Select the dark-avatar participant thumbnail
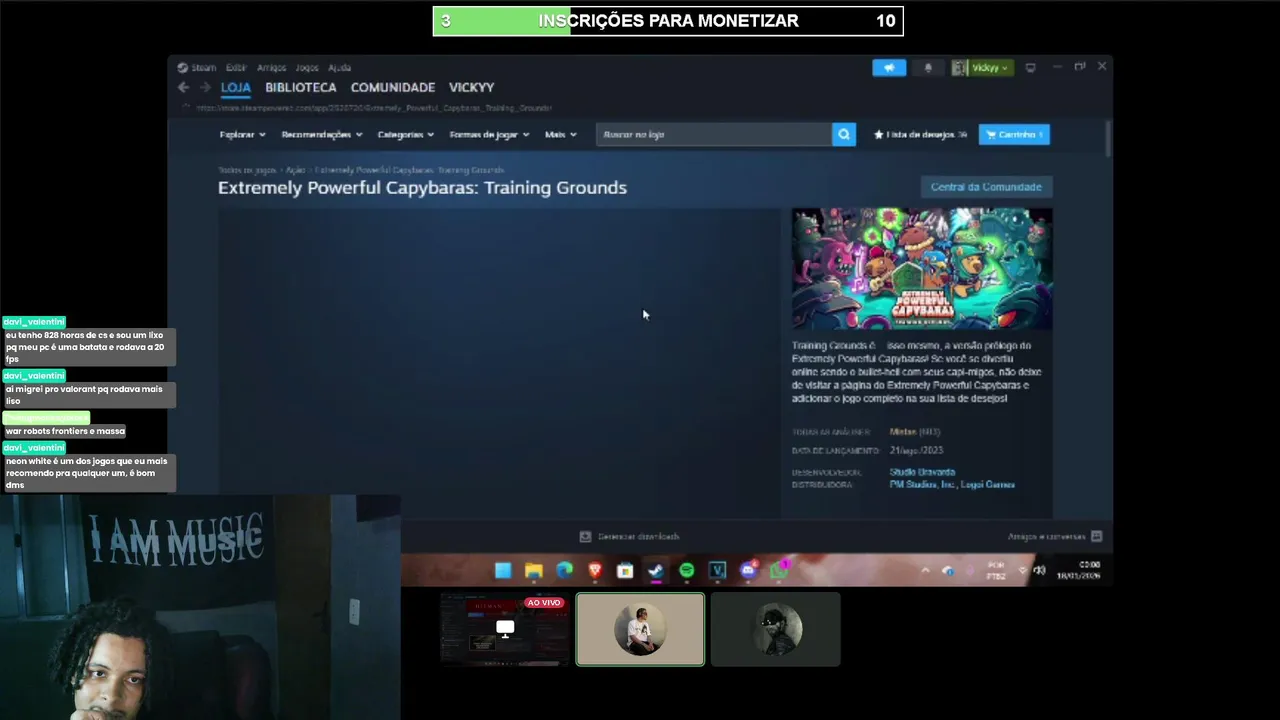This screenshot has width=1280, height=720. point(776,629)
